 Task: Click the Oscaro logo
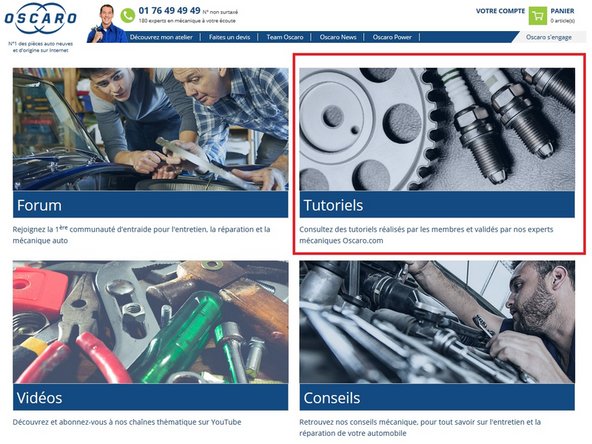(x=40, y=18)
